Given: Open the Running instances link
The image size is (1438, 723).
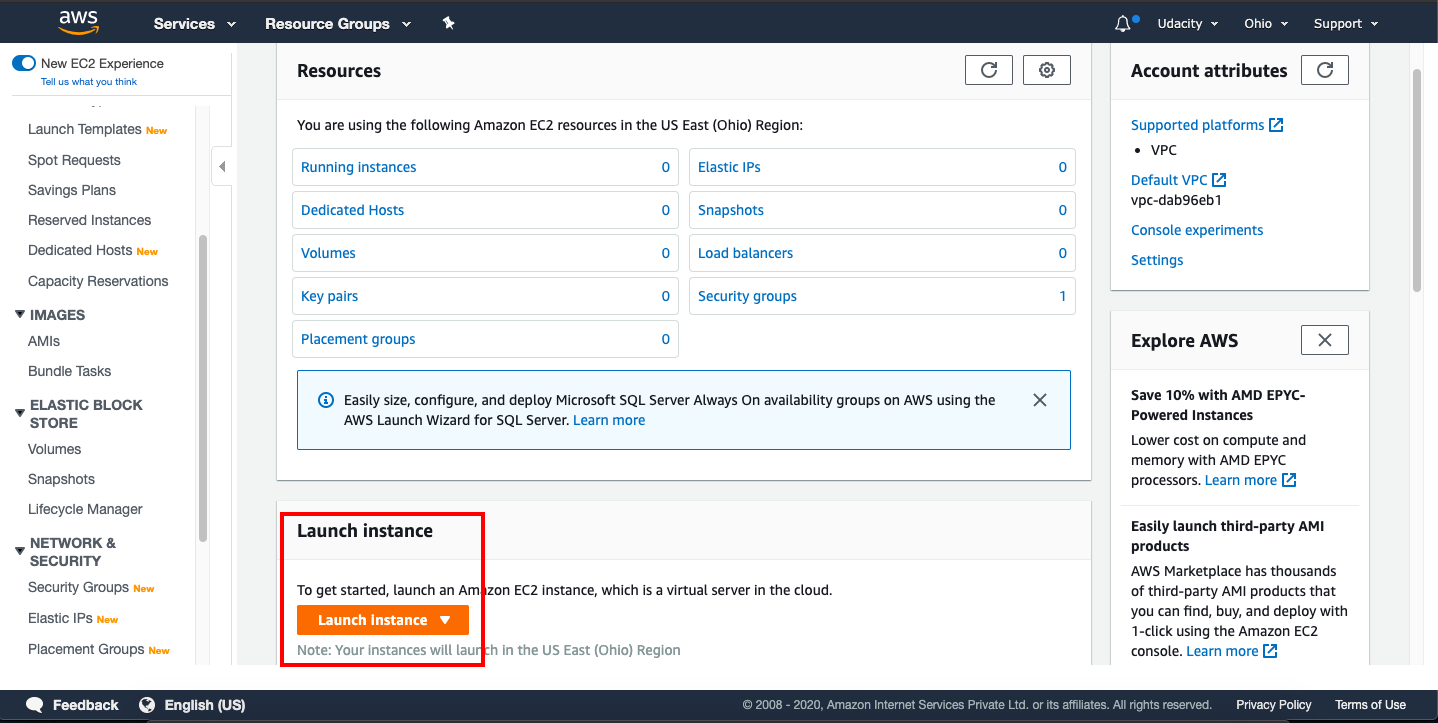Looking at the screenshot, I should click(x=358, y=167).
